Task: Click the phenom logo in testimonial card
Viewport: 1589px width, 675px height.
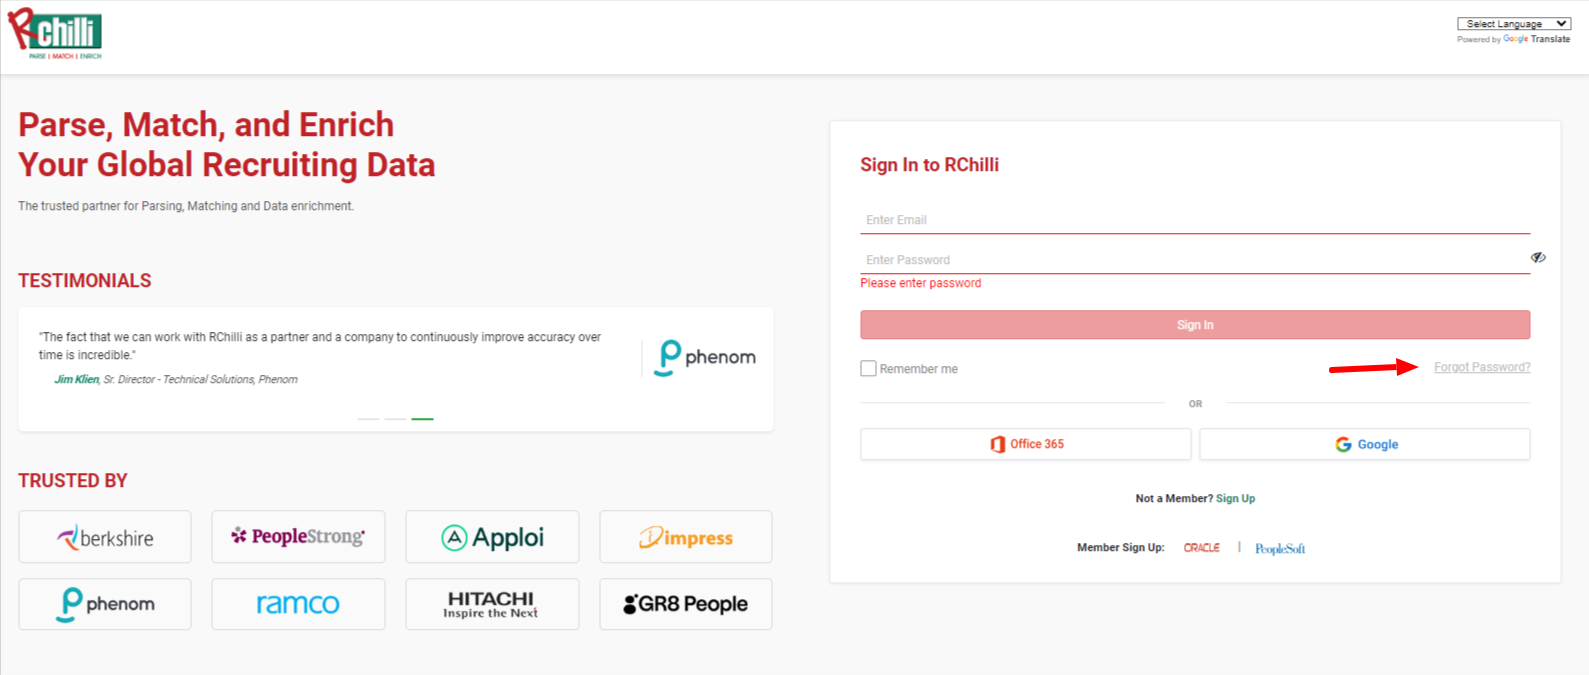Action: pyautogui.click(x=705, y=357)
